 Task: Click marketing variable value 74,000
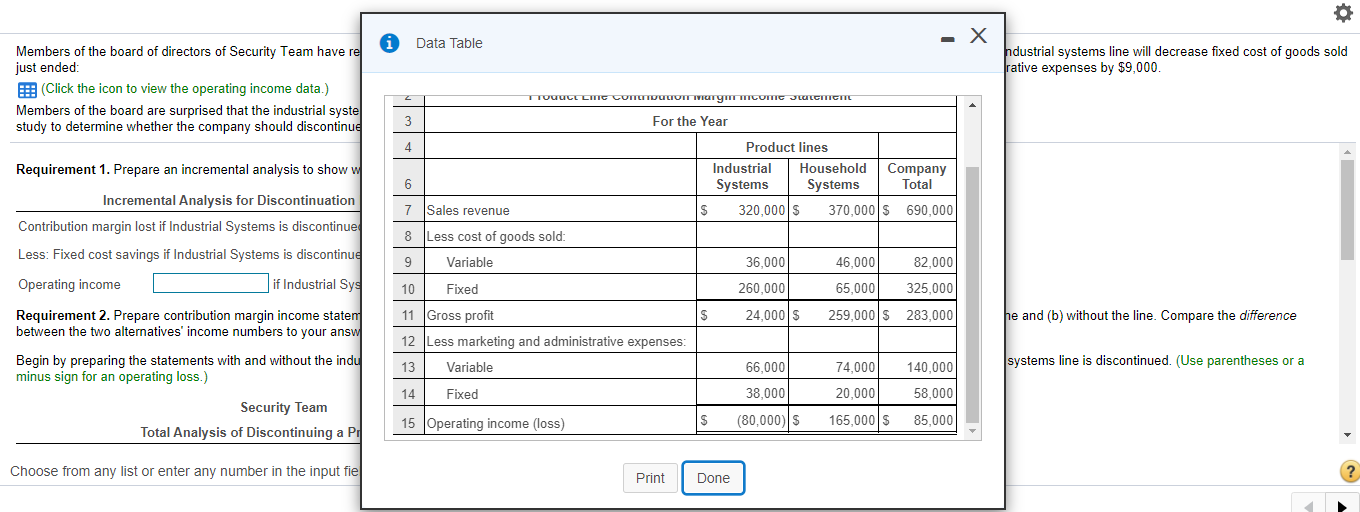coord(855,368)
